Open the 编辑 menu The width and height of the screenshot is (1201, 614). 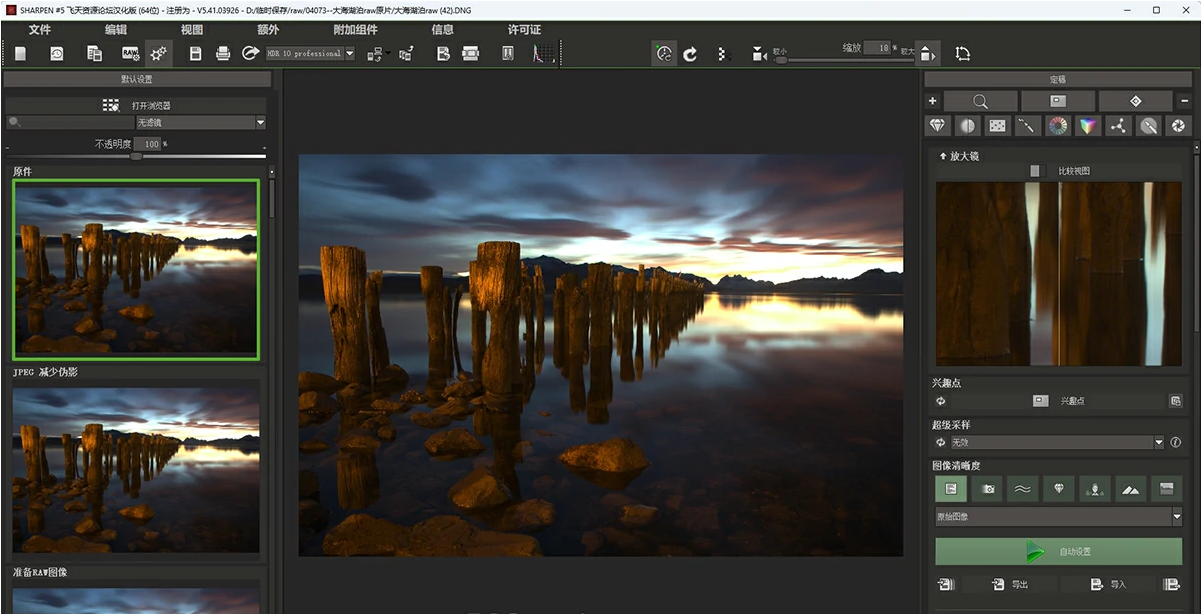(116, 30)
